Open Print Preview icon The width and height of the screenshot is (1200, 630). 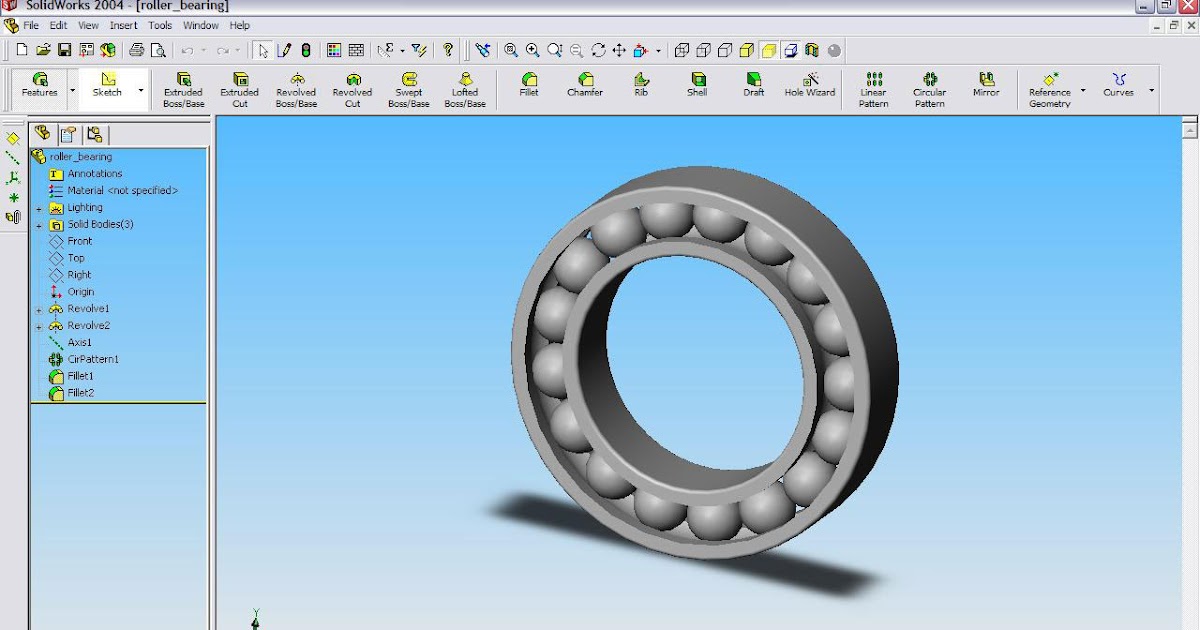(x=158, y=49)
